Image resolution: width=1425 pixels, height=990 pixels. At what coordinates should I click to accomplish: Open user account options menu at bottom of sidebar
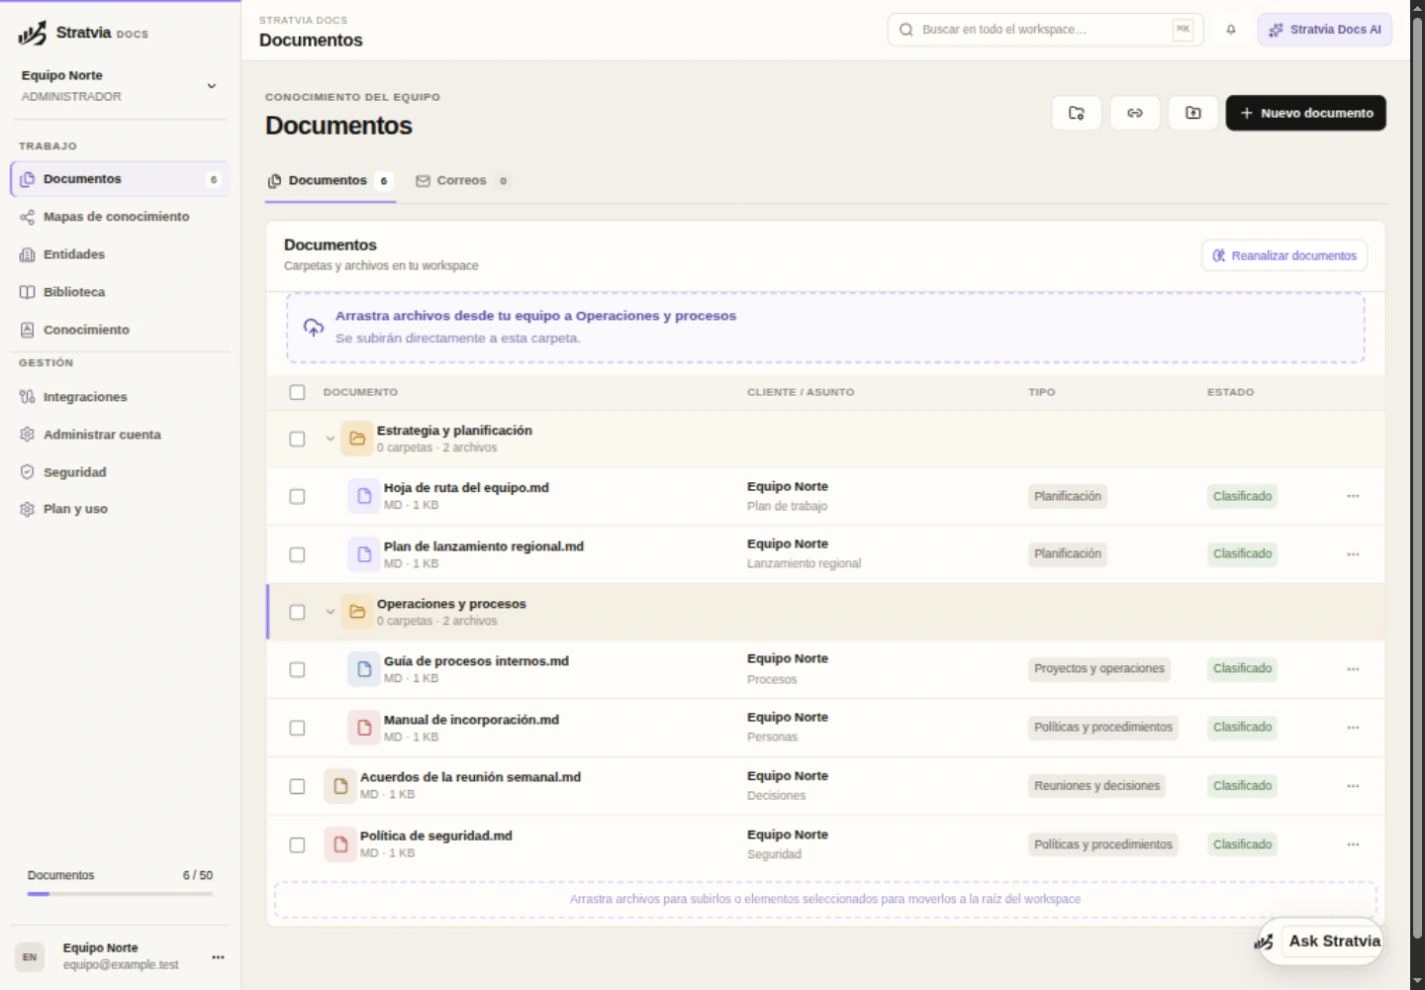218,957
